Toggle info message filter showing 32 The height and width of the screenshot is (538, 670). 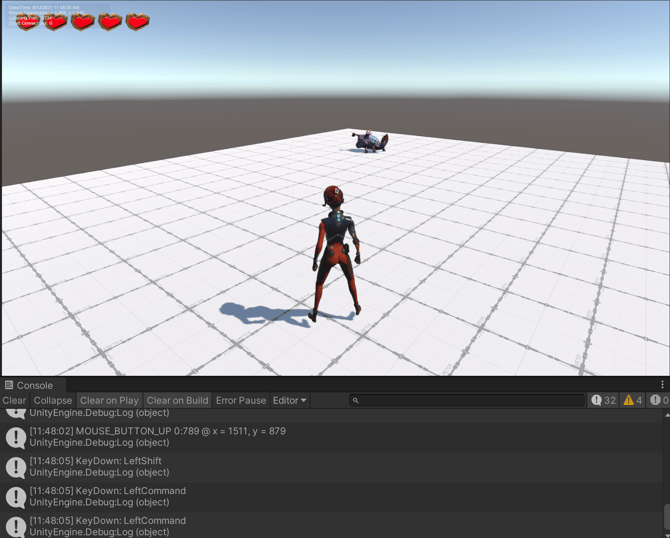coord(603,400)
